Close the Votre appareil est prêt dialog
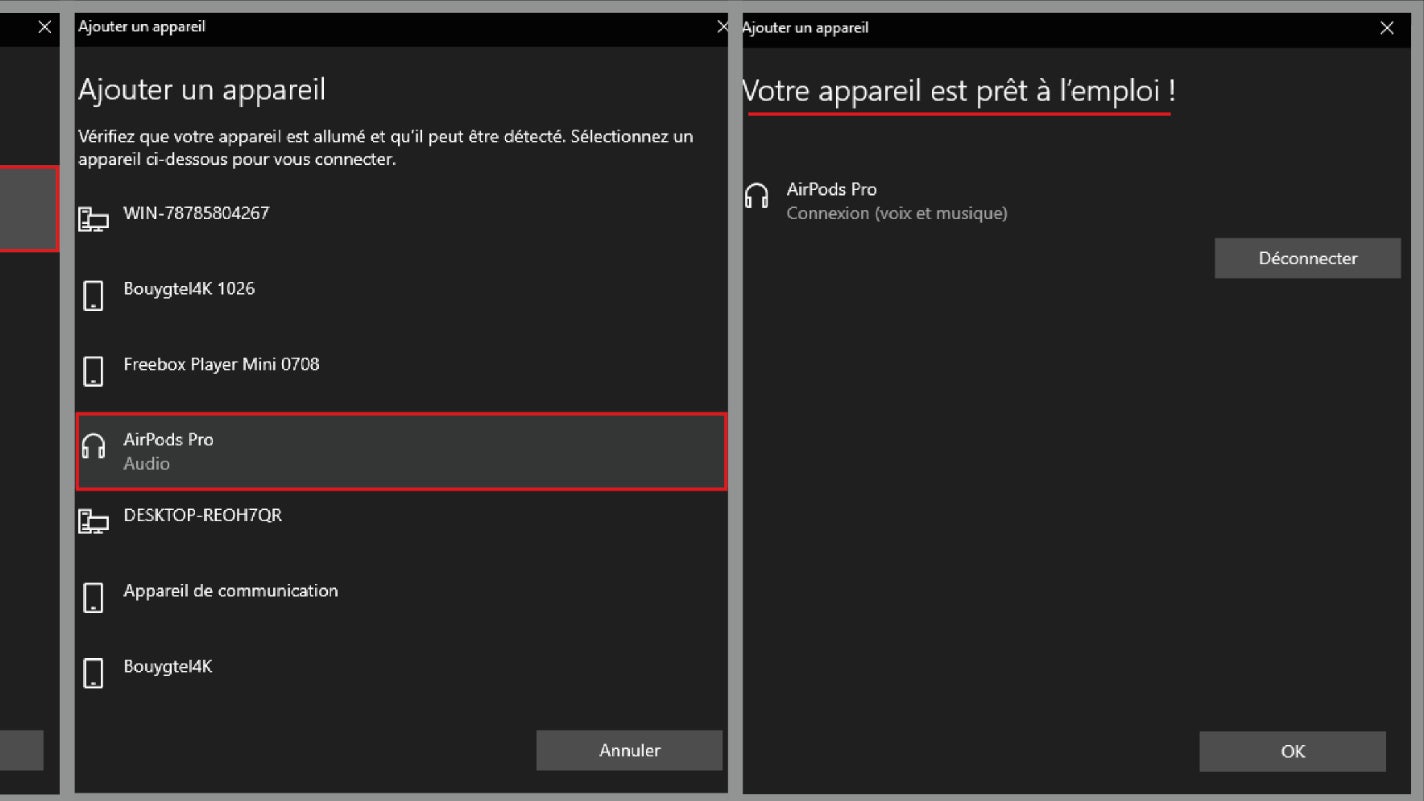The height and width of the screenshot is (801, 1424). coord(1386,28)
